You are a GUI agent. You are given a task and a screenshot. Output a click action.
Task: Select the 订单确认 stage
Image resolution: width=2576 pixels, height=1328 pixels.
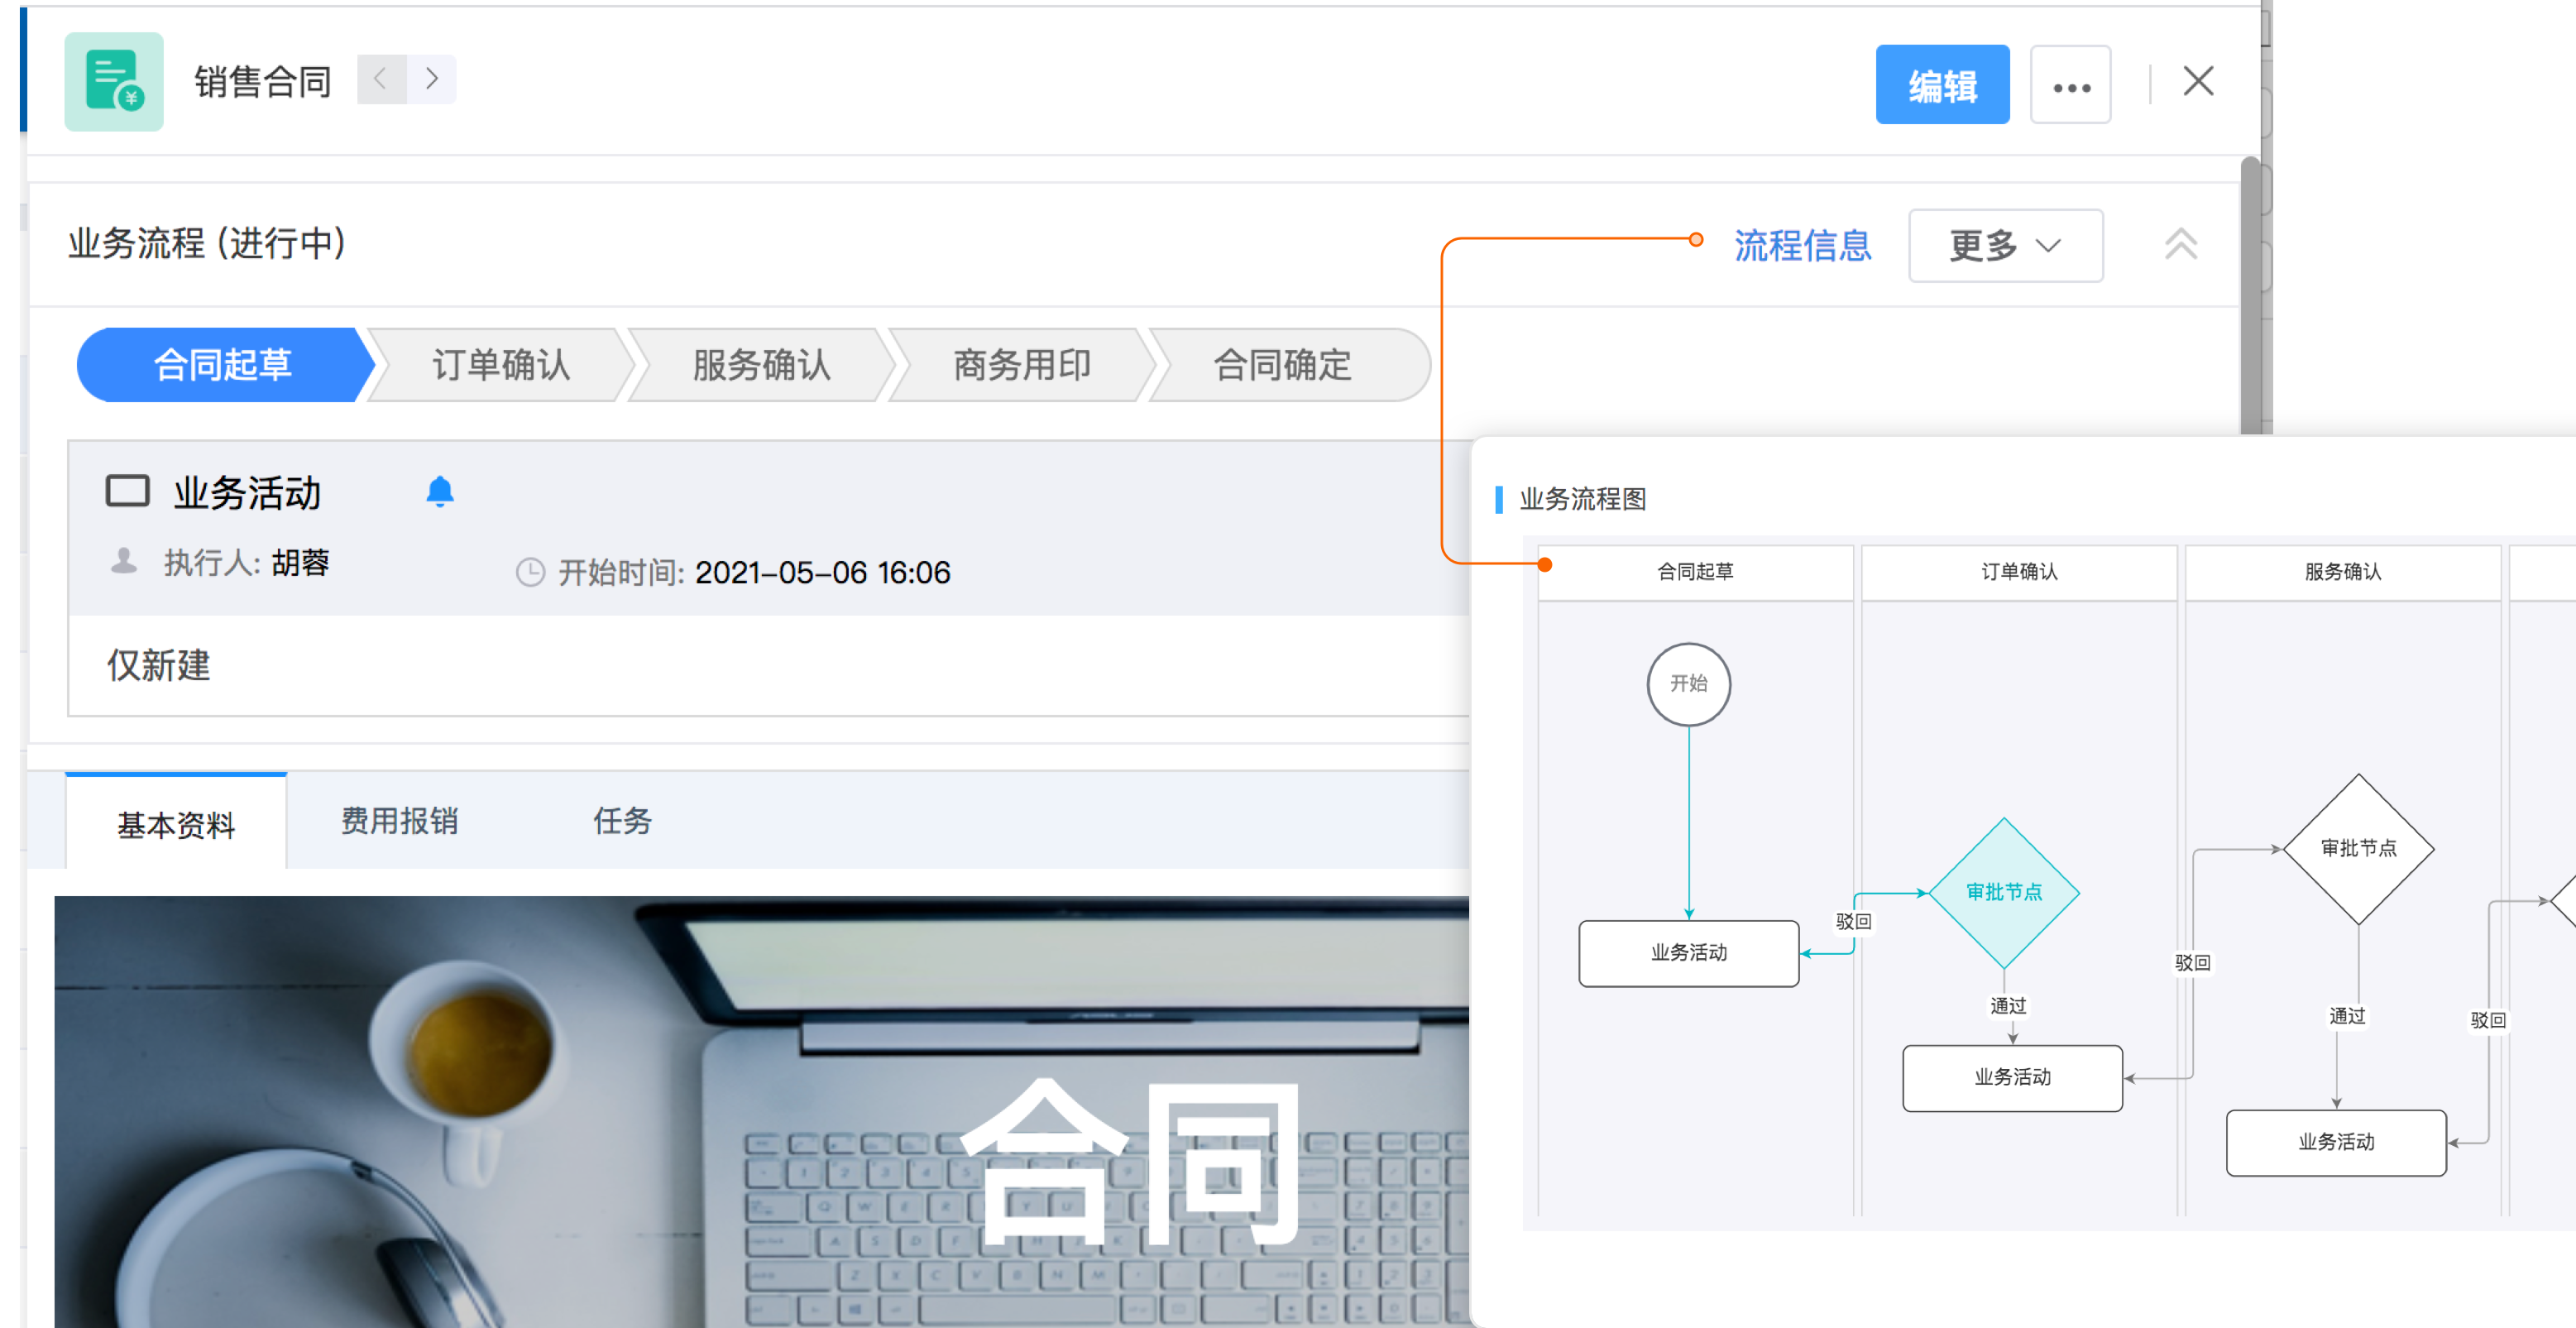[501, 365]
